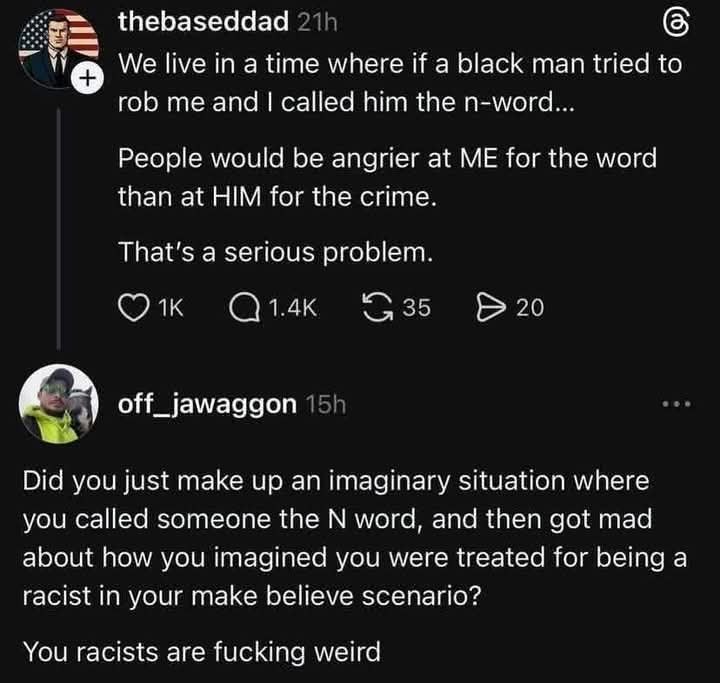
Task: Open the 21h timestamp on post
Action: (x=317, y=22)
